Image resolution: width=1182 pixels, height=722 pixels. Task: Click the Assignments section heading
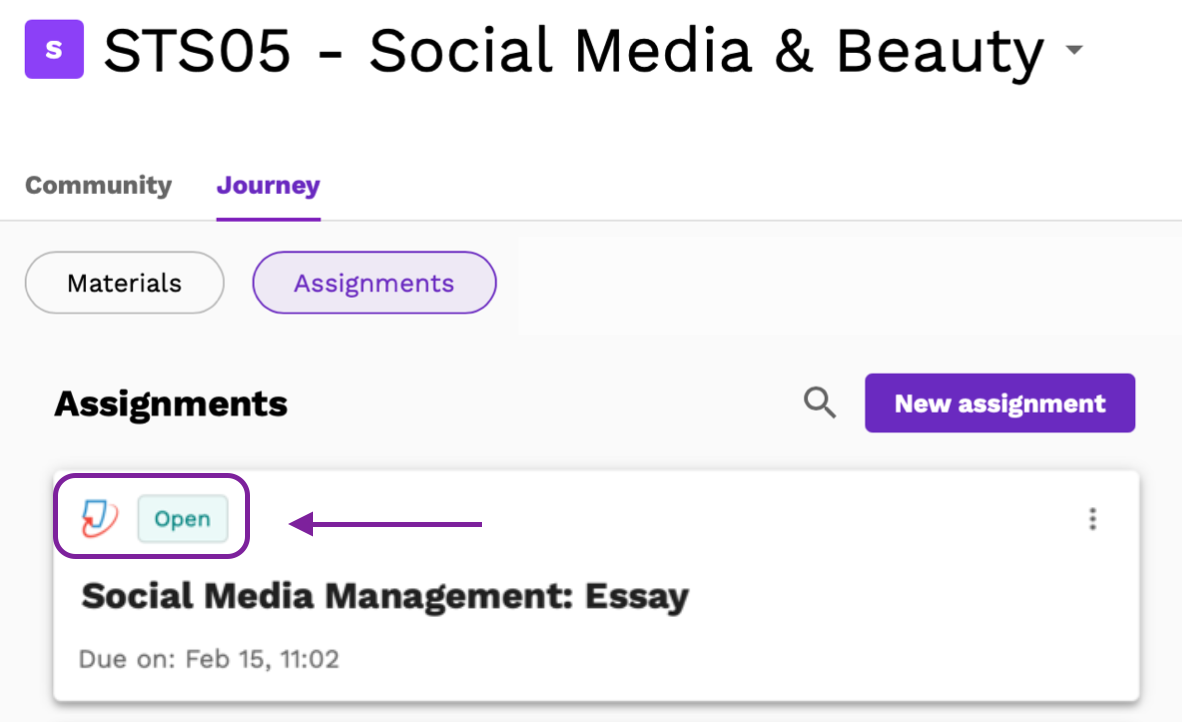point(170,404)
